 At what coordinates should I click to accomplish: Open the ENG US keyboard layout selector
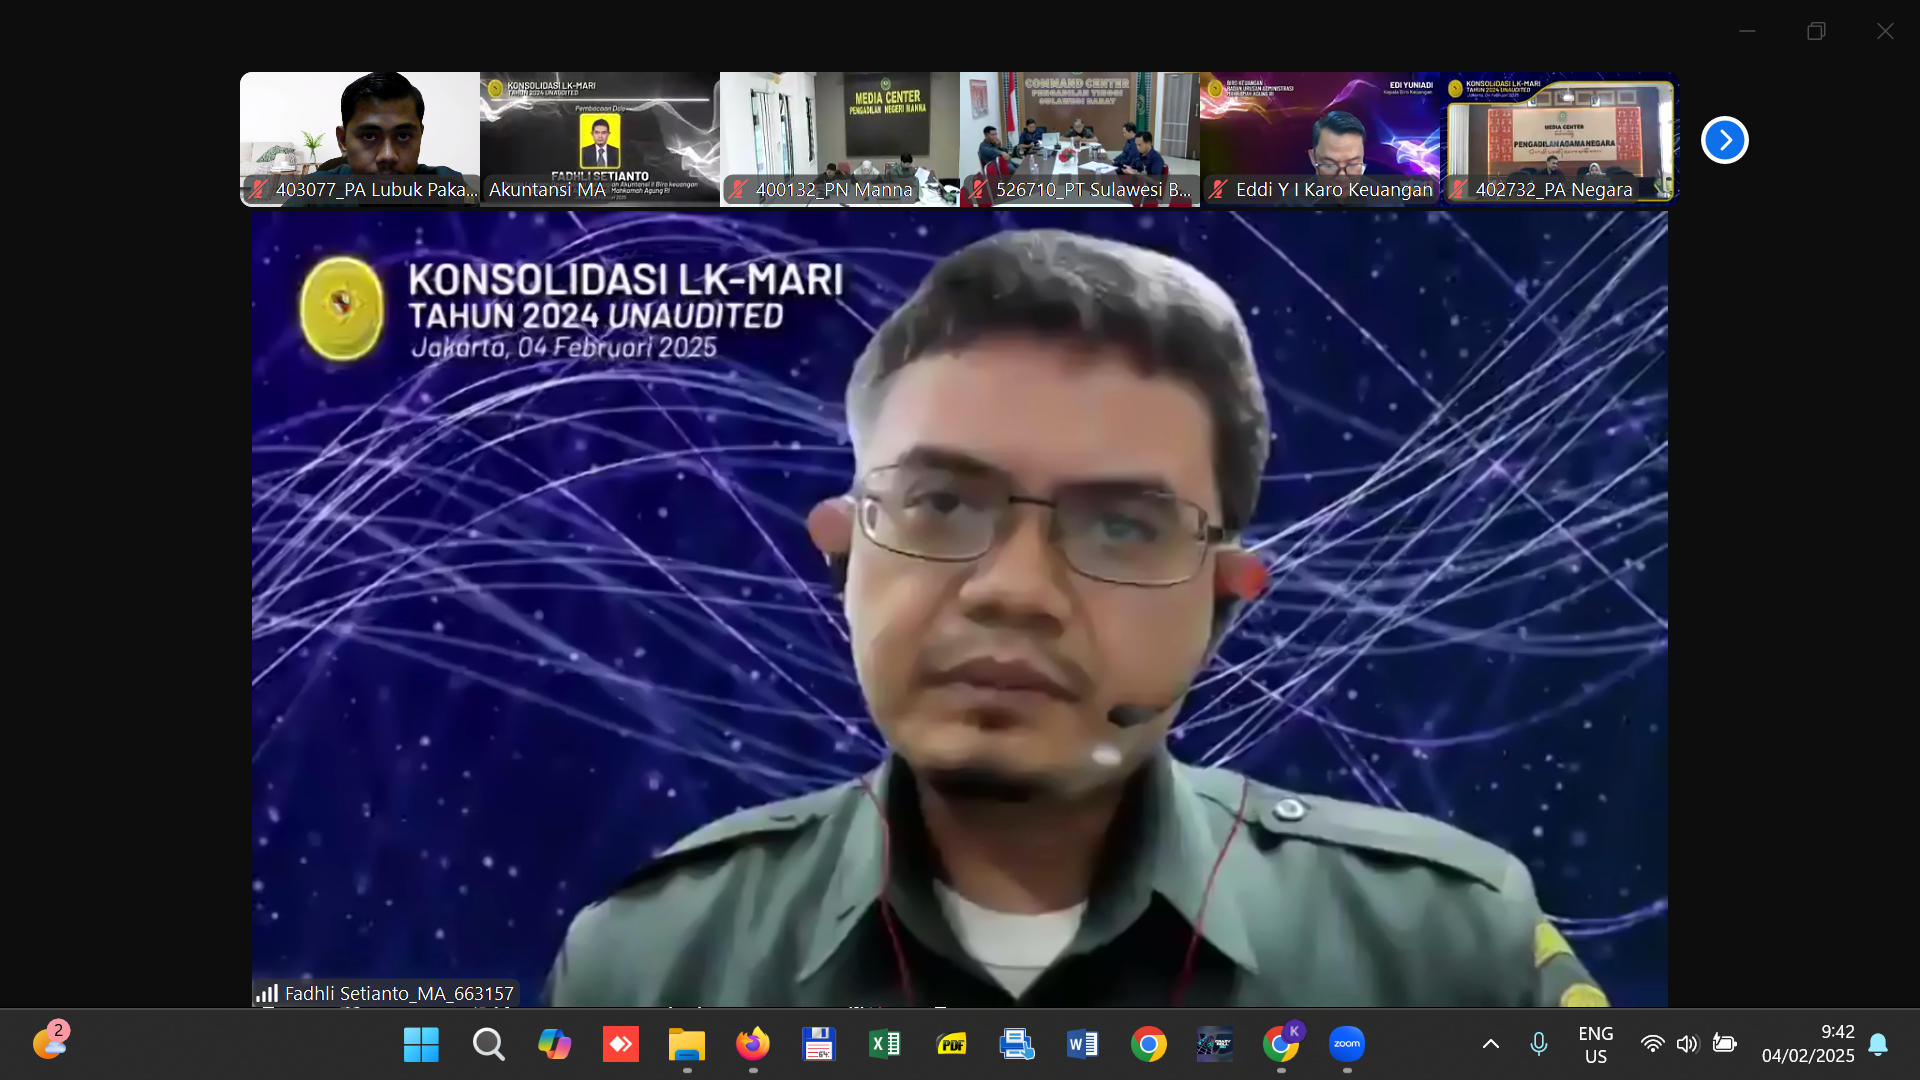coord(1595,1044)
